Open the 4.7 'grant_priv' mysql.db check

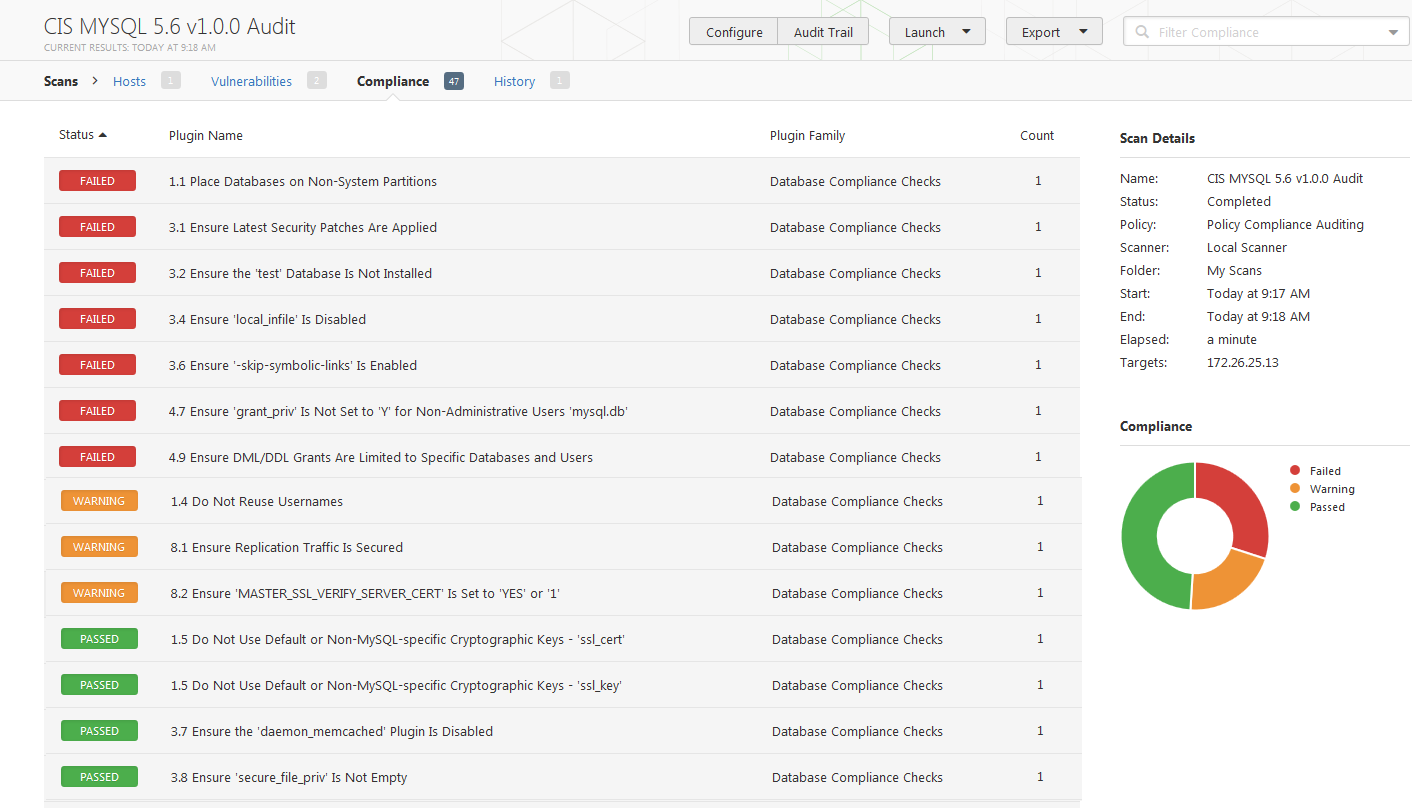tap(398, 411)
